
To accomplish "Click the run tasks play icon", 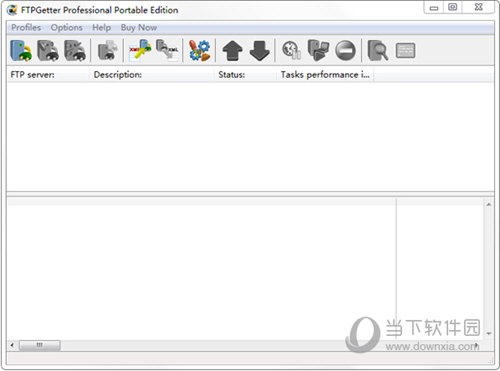I will pyautogui.click(x=318, y=51).
